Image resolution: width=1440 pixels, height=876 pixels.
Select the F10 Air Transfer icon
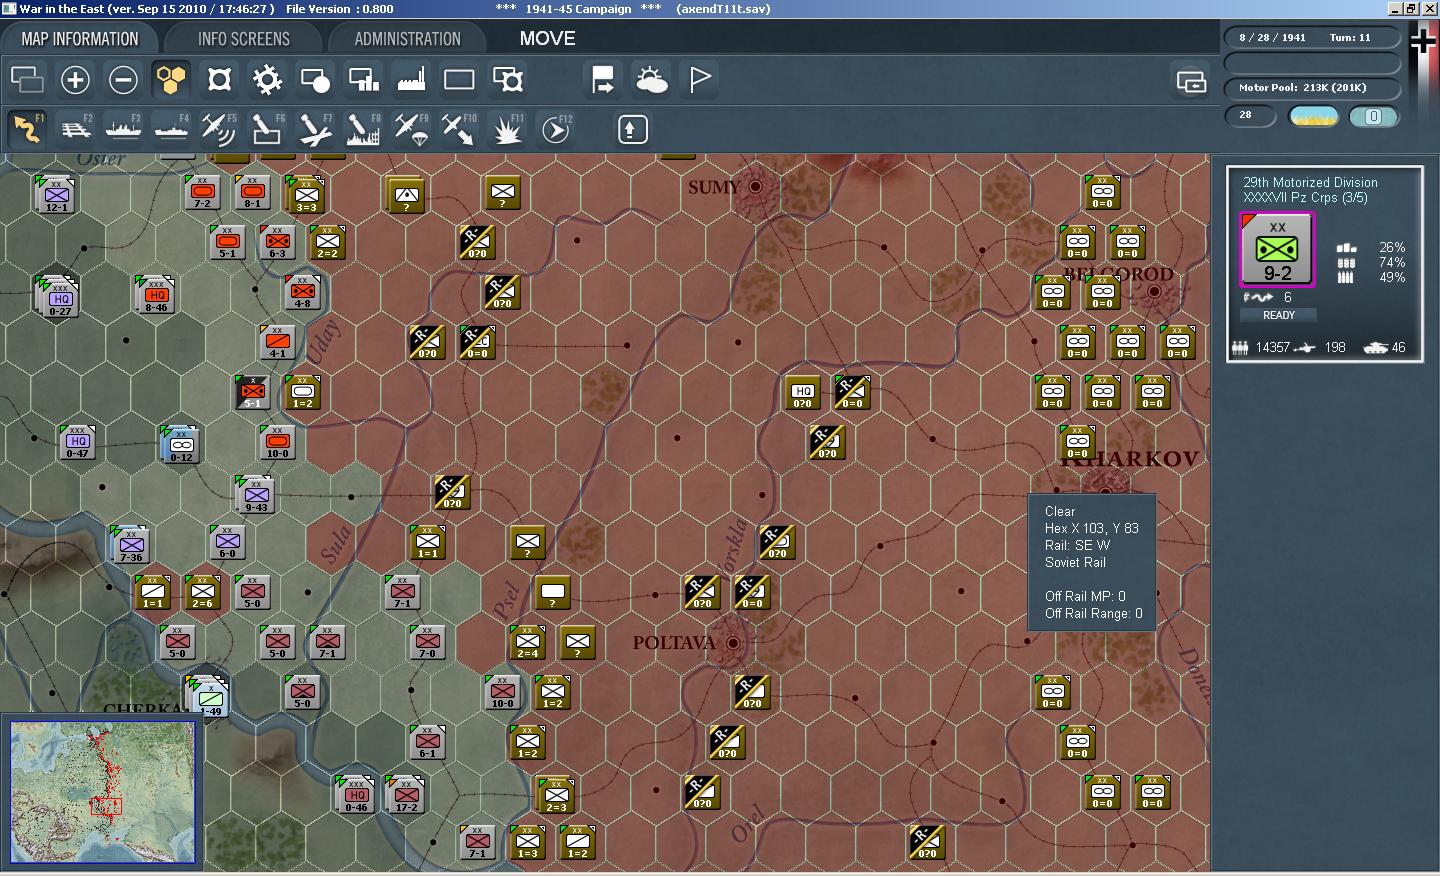[459, 129]
